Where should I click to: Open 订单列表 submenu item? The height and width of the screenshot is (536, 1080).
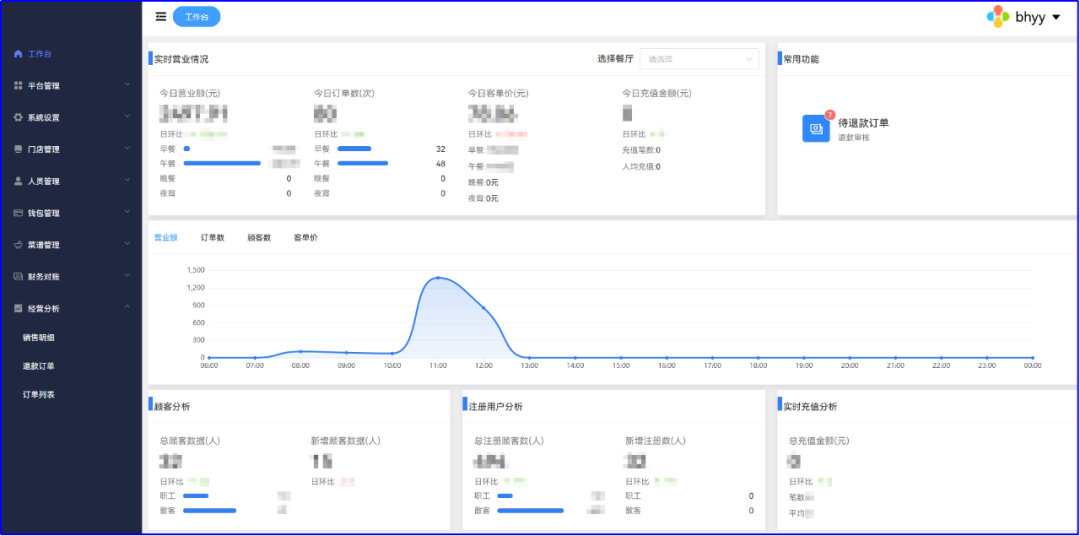tap(39, 395)
